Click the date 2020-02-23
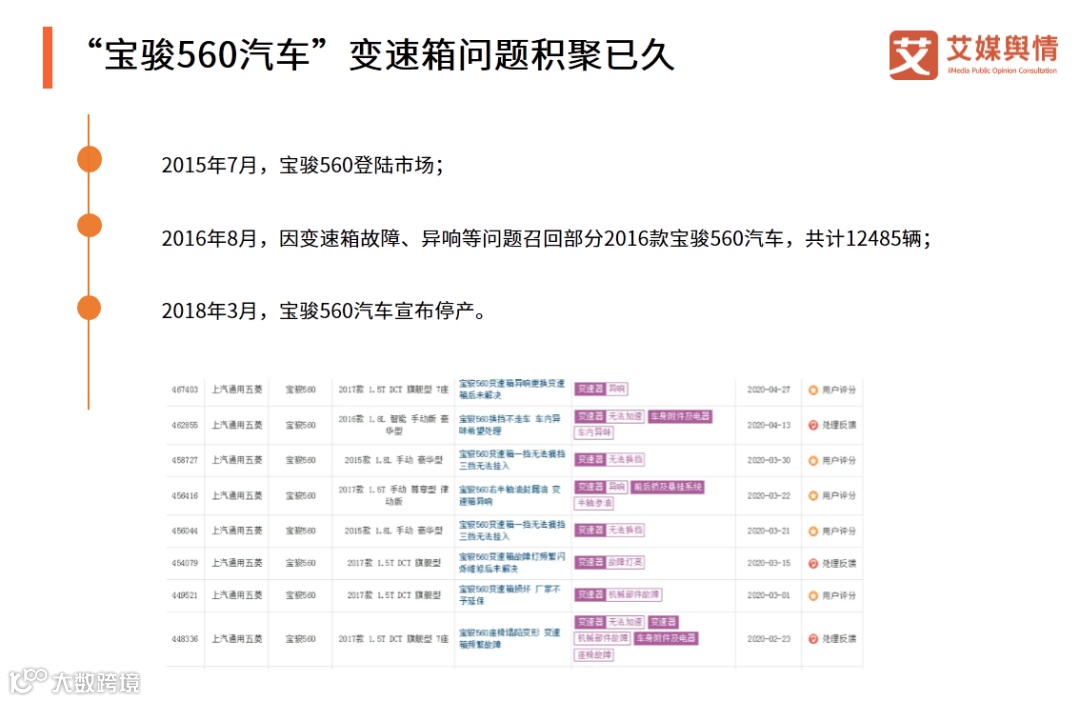 click(769, 639)
